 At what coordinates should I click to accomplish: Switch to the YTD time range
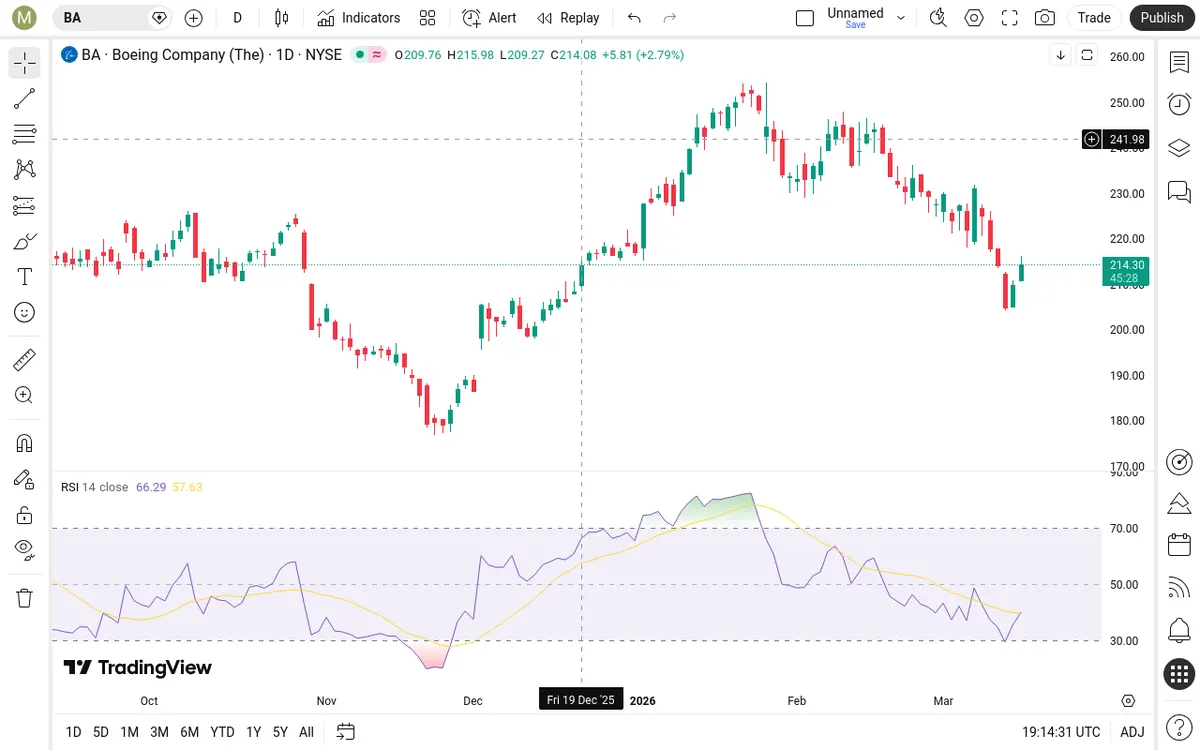click(x=222, y=732)
